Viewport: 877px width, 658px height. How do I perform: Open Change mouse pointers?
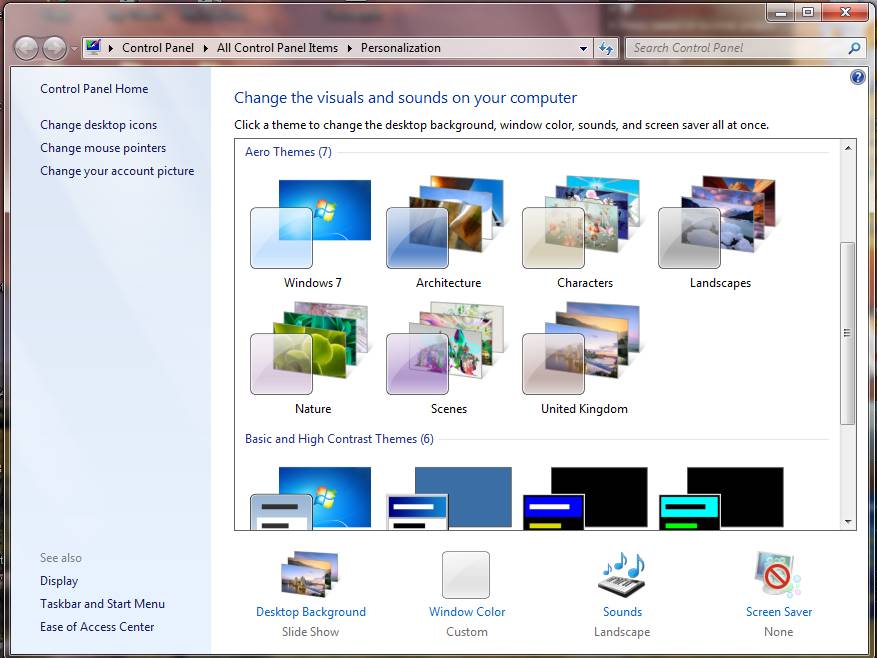[103, 148]
